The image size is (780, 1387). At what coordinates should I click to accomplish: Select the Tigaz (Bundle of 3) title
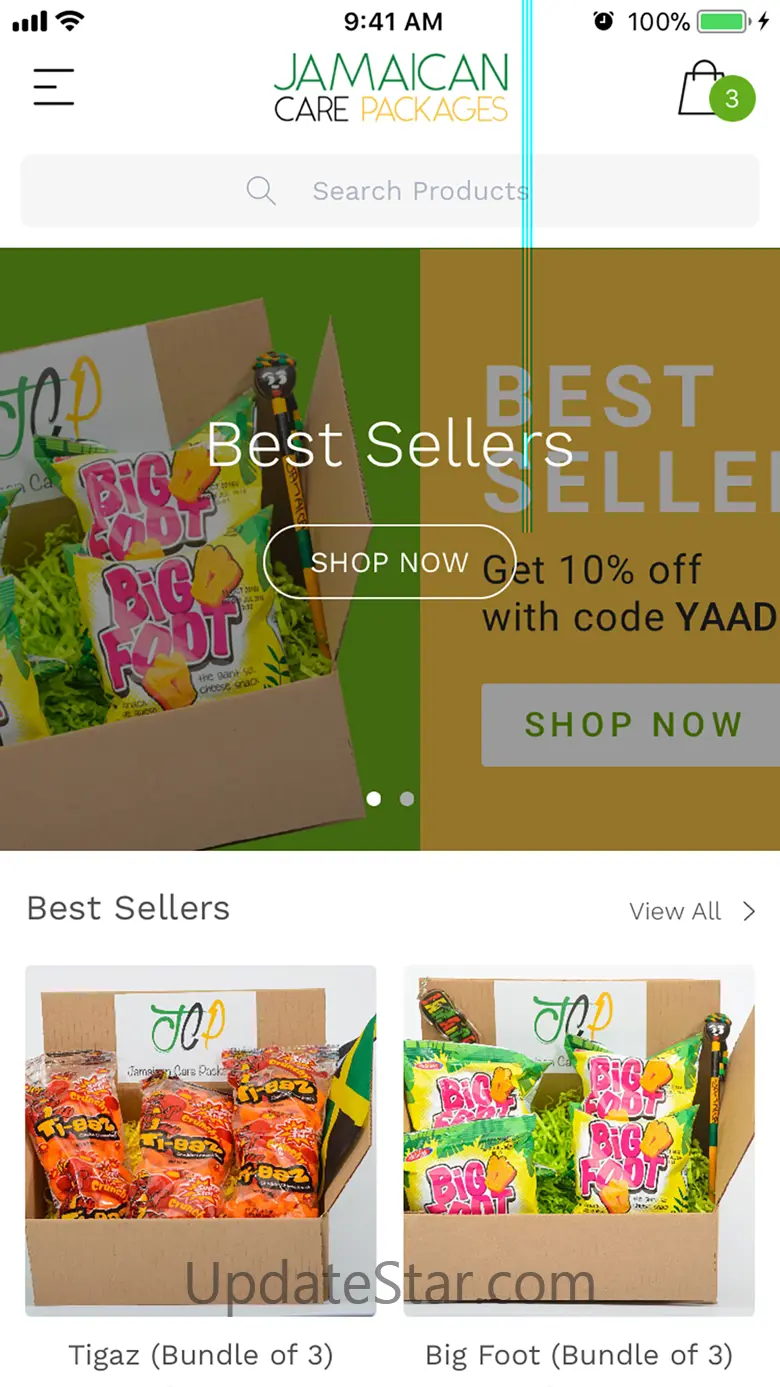point(201,1355)
